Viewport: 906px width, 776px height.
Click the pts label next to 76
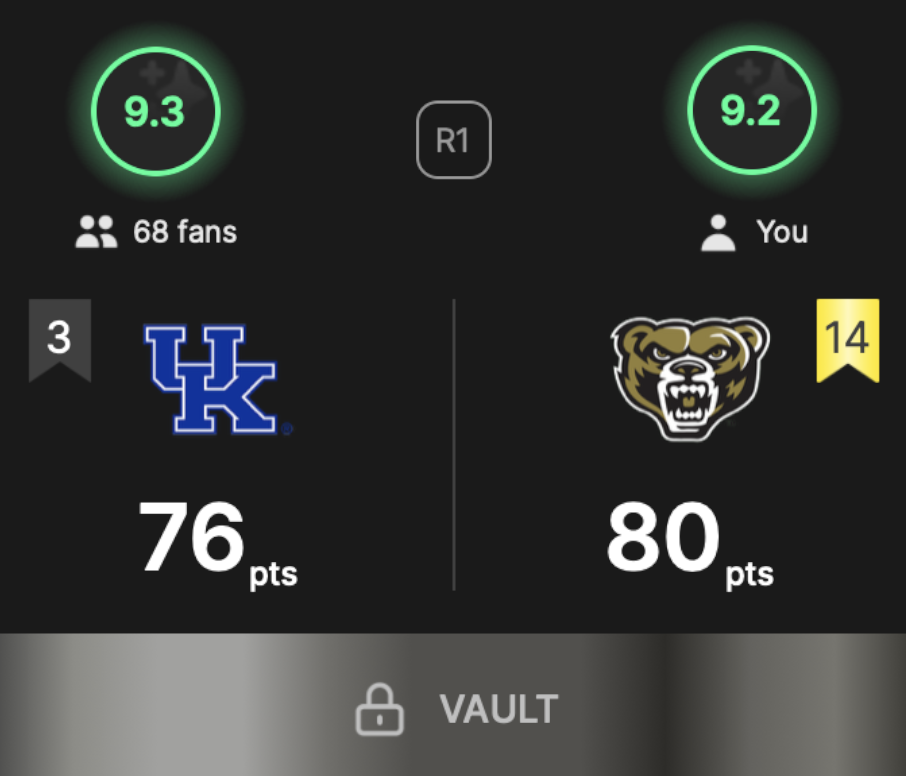click(x=273, y=575)
